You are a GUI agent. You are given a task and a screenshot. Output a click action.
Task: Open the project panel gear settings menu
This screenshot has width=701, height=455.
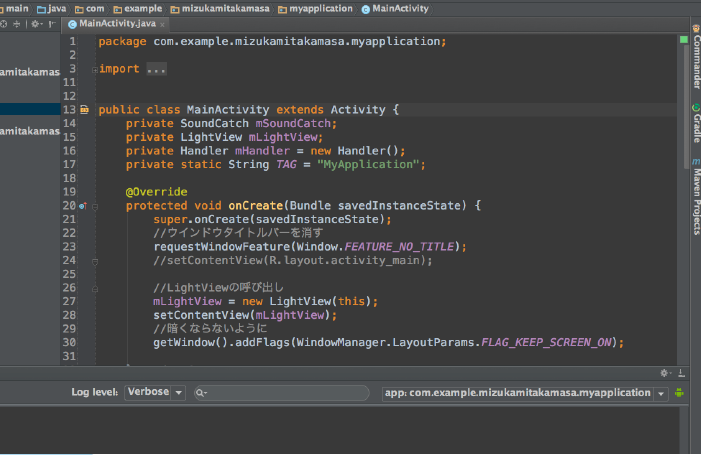(x=36, y=24)
